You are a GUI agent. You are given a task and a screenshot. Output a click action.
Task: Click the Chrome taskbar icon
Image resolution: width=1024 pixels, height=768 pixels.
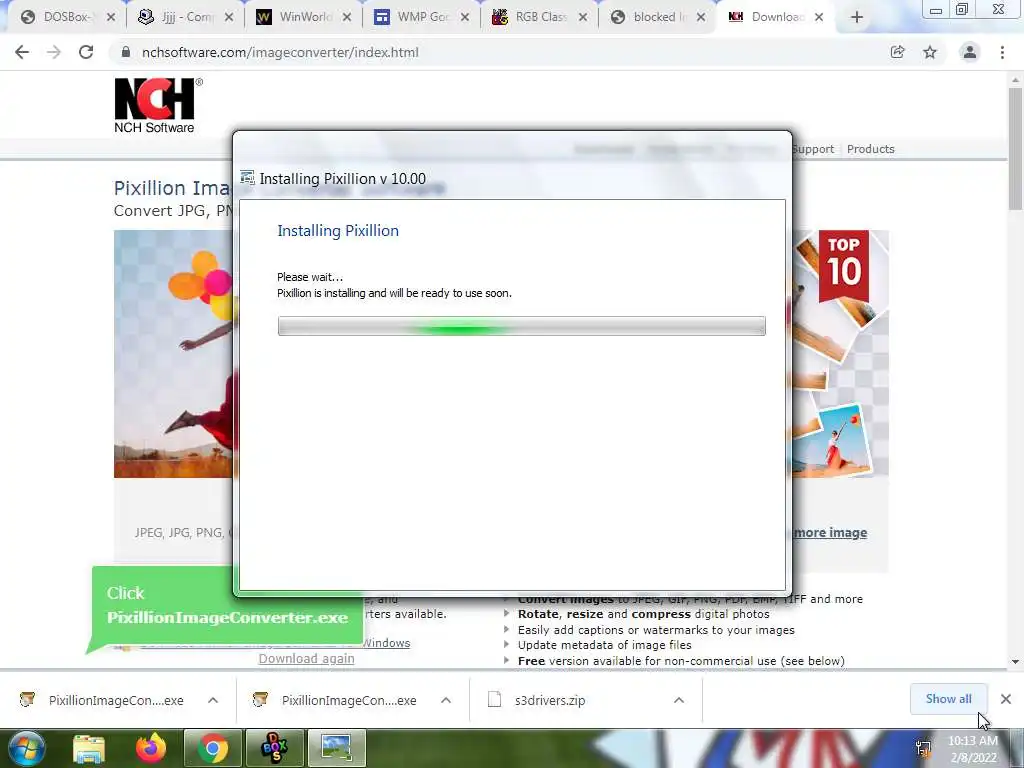pos(212,748)
